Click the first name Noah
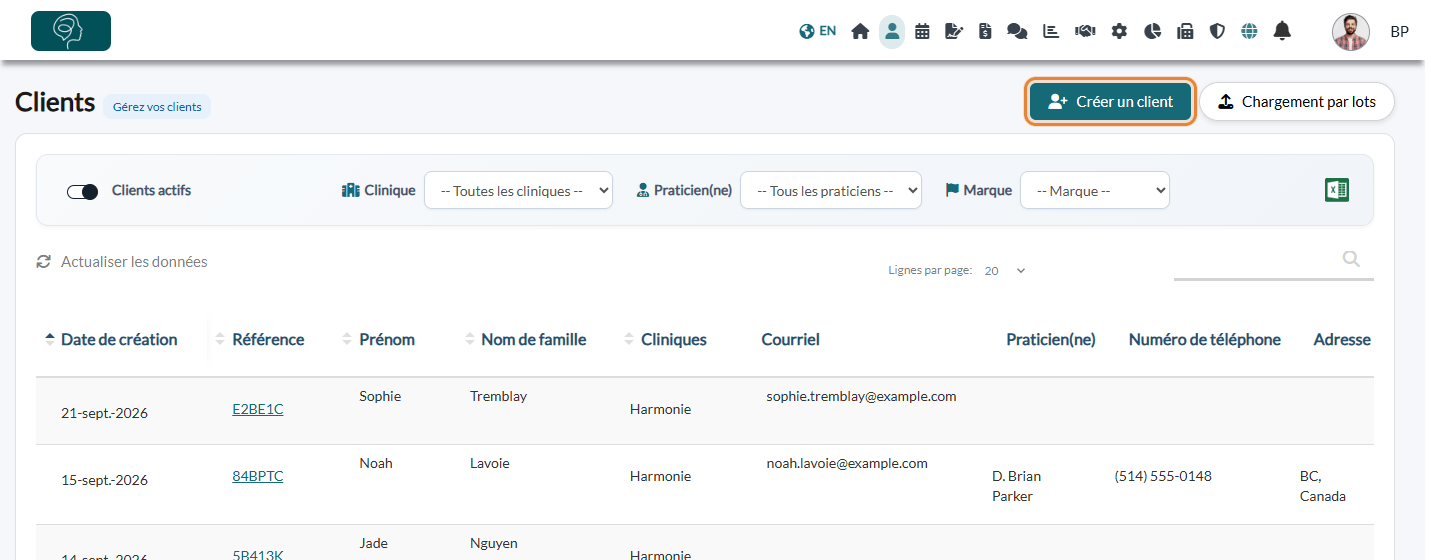Viewport: 1440px width, 560px height. coord(376,463)
